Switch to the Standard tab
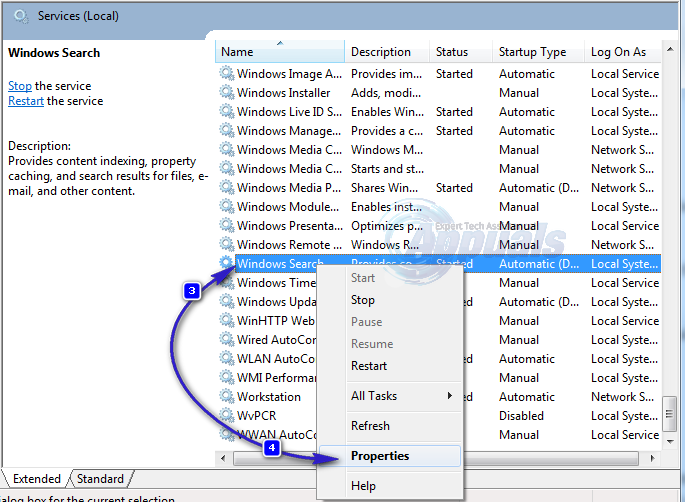685x502 pixels. tap(100, 479)
